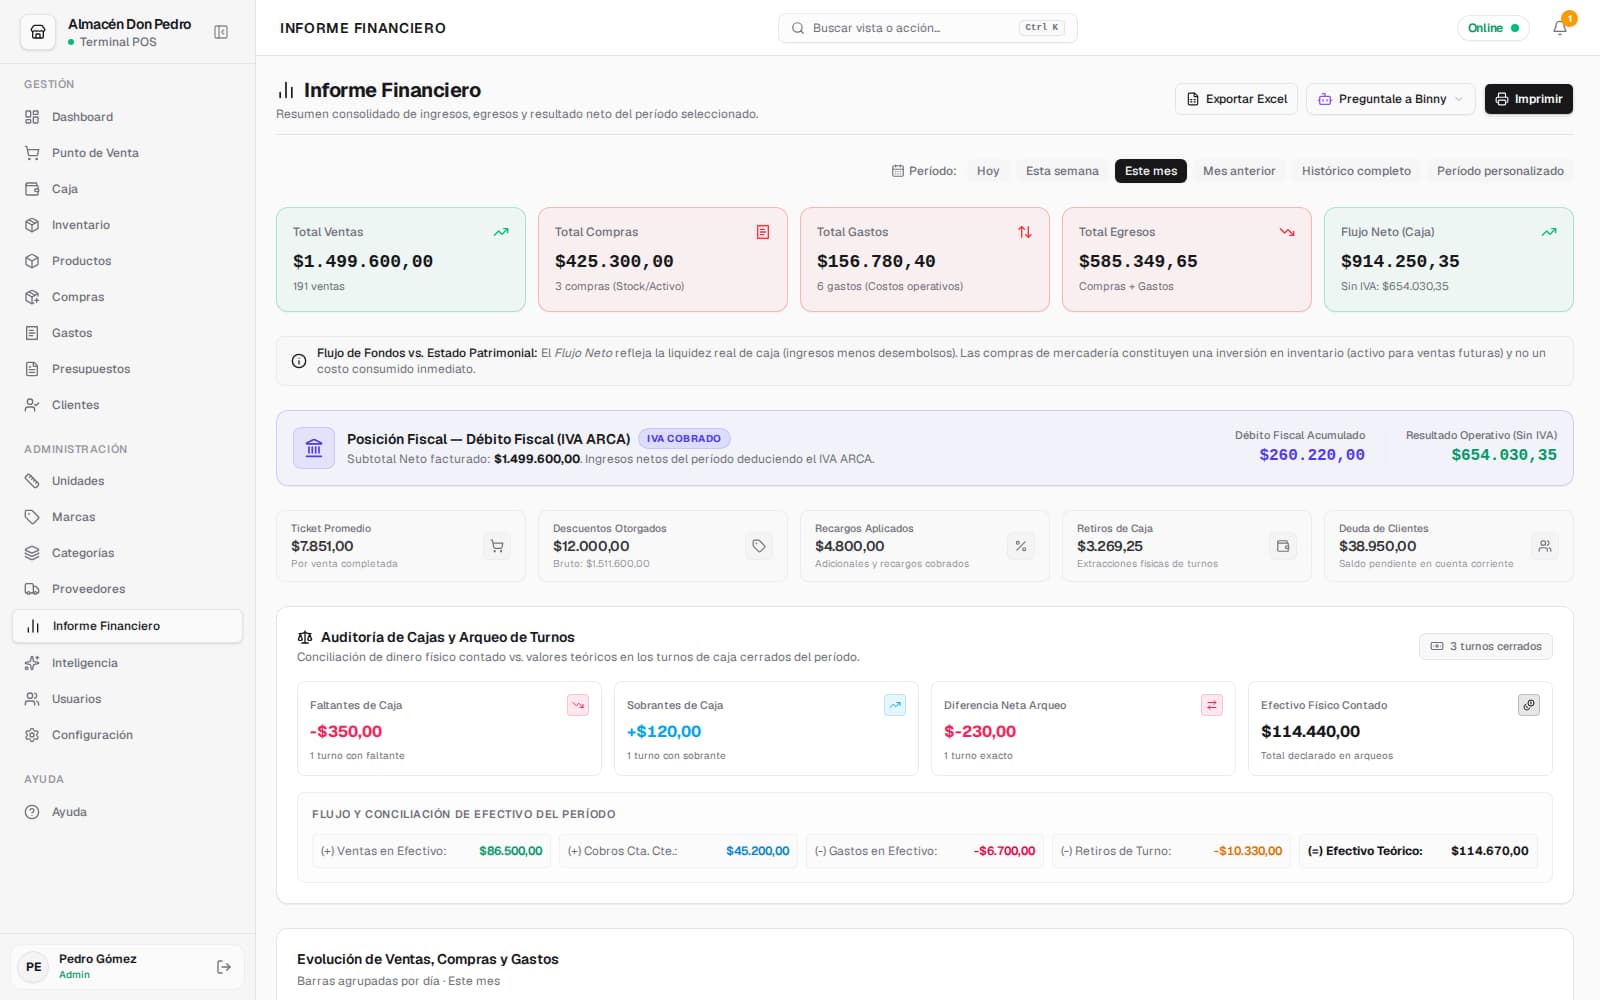Switch period to Mes anterior

(x=1239, y=171)
